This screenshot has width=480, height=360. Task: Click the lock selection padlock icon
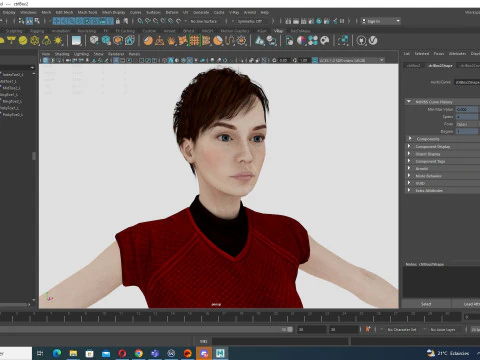[117, 21]
